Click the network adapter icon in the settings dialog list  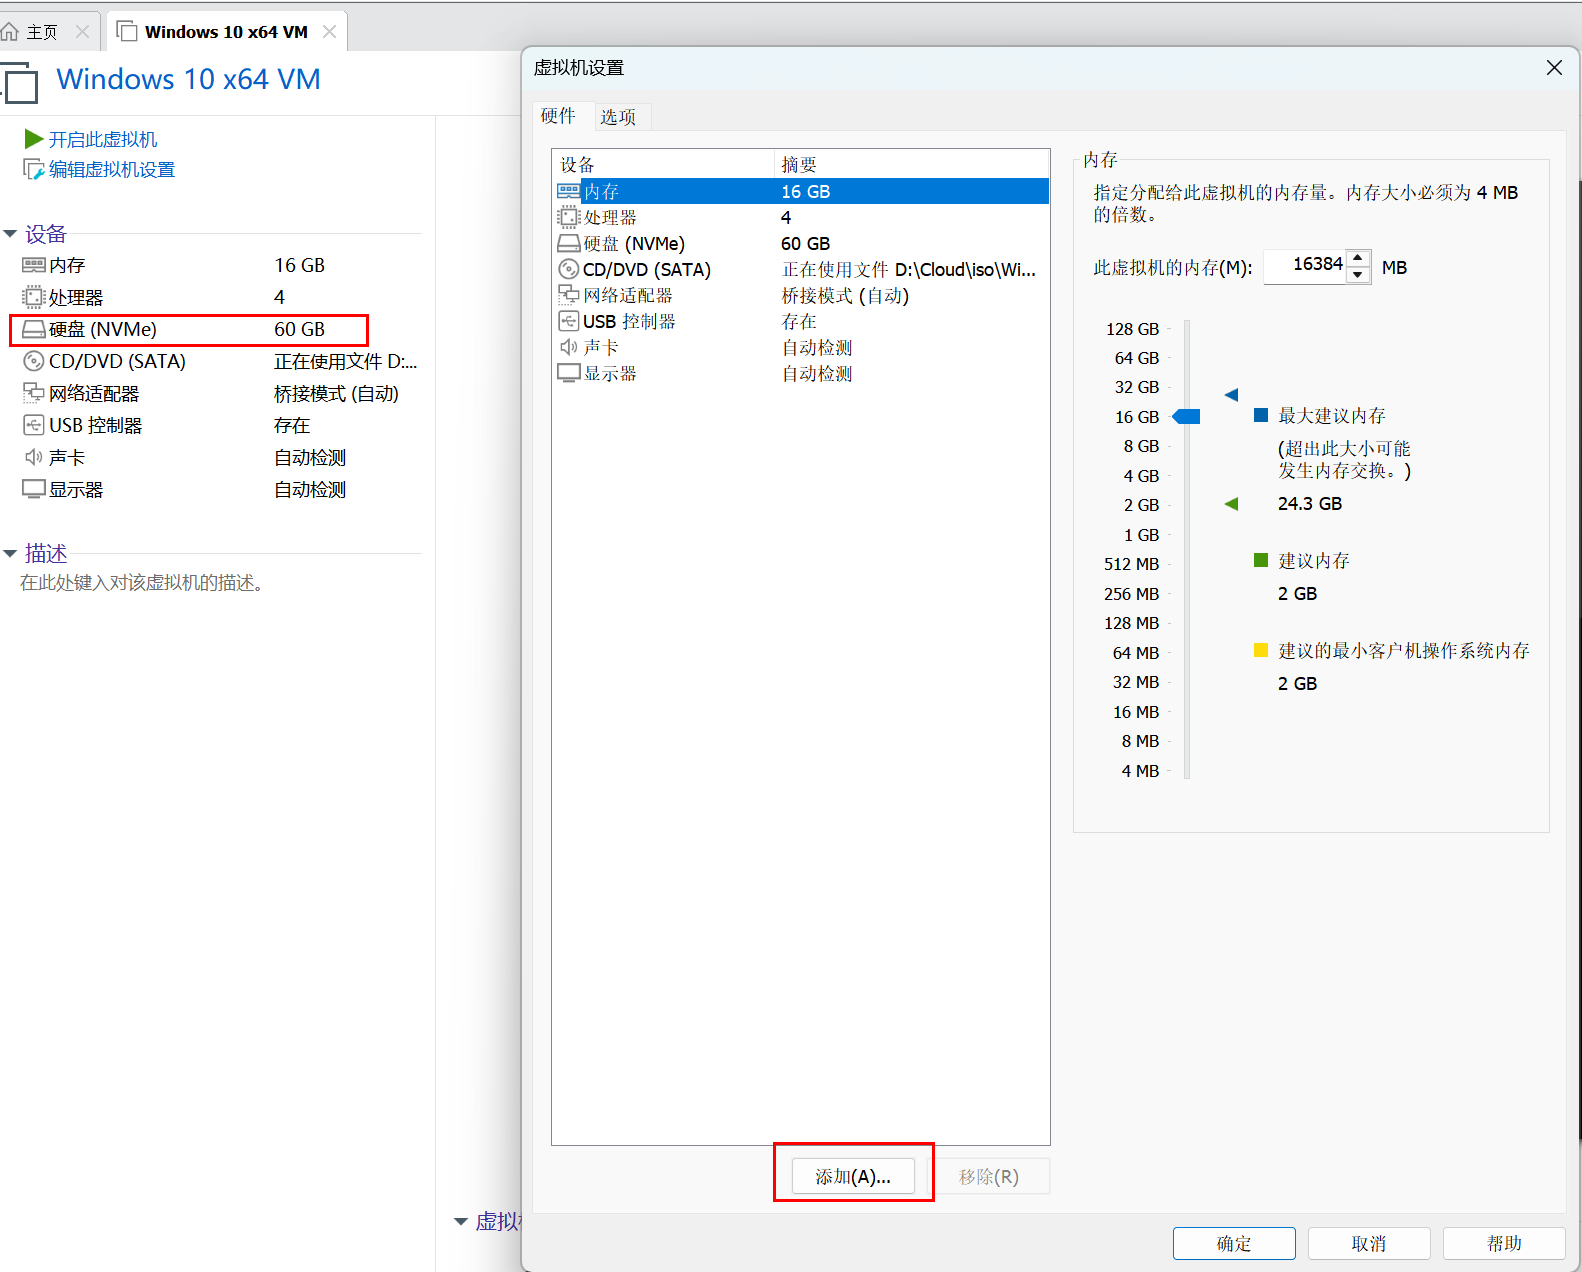click(569, 295)
